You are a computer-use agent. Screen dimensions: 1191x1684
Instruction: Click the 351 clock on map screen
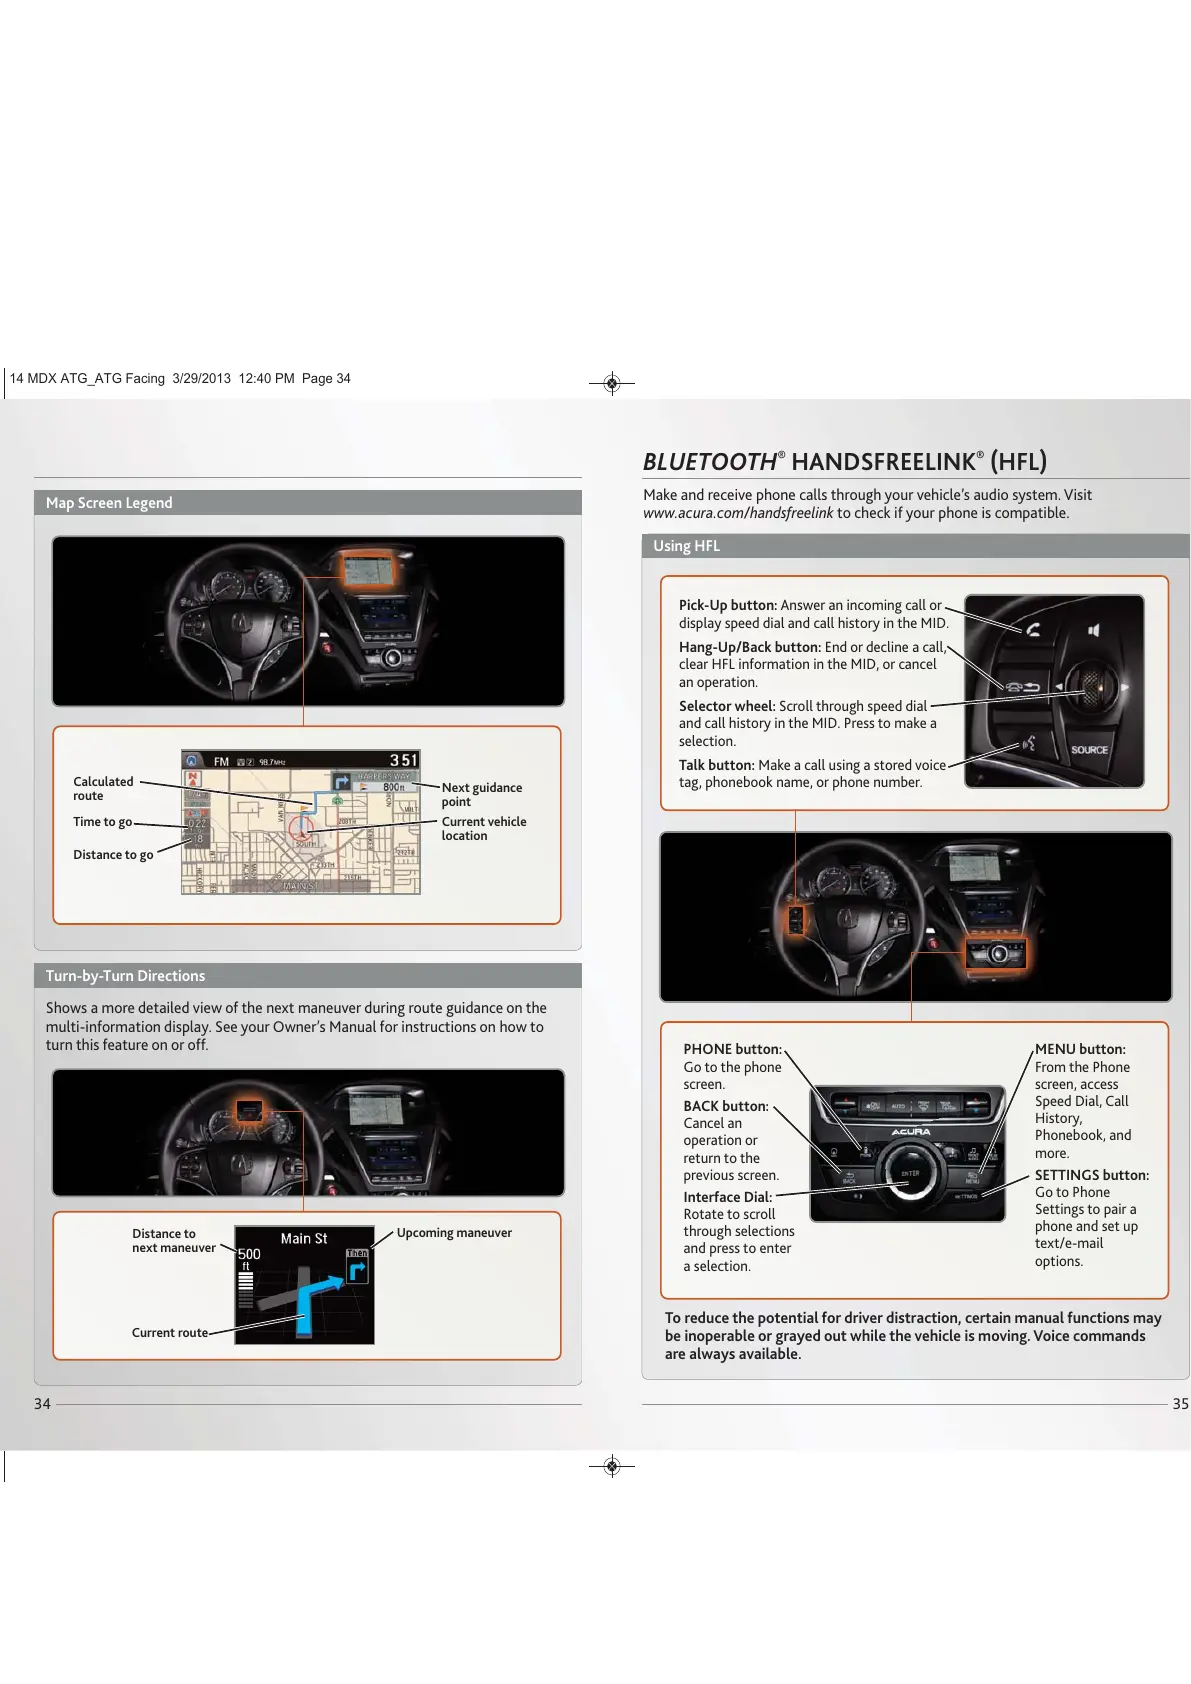click(404, 760)
